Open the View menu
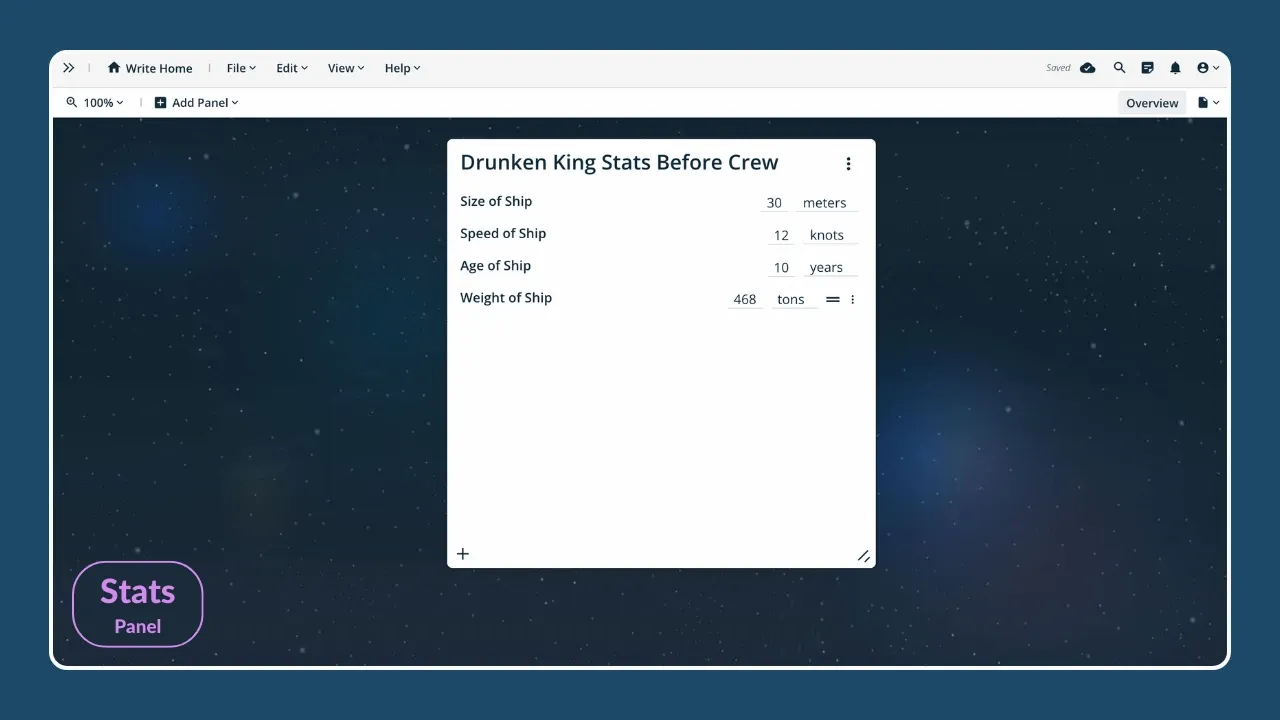This screenshot has width=1280, height=720. pos(346,68)
